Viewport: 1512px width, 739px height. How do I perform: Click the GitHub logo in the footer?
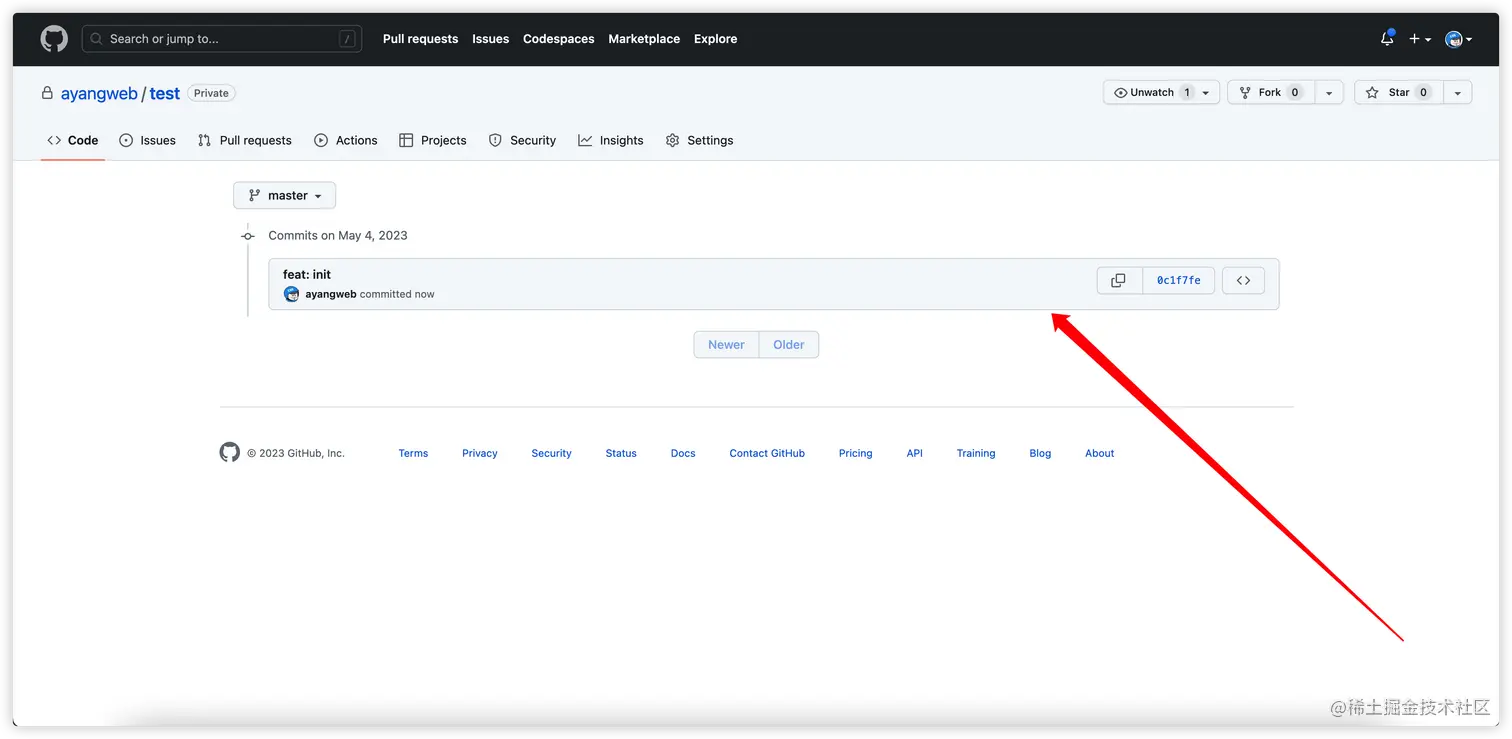230,453
